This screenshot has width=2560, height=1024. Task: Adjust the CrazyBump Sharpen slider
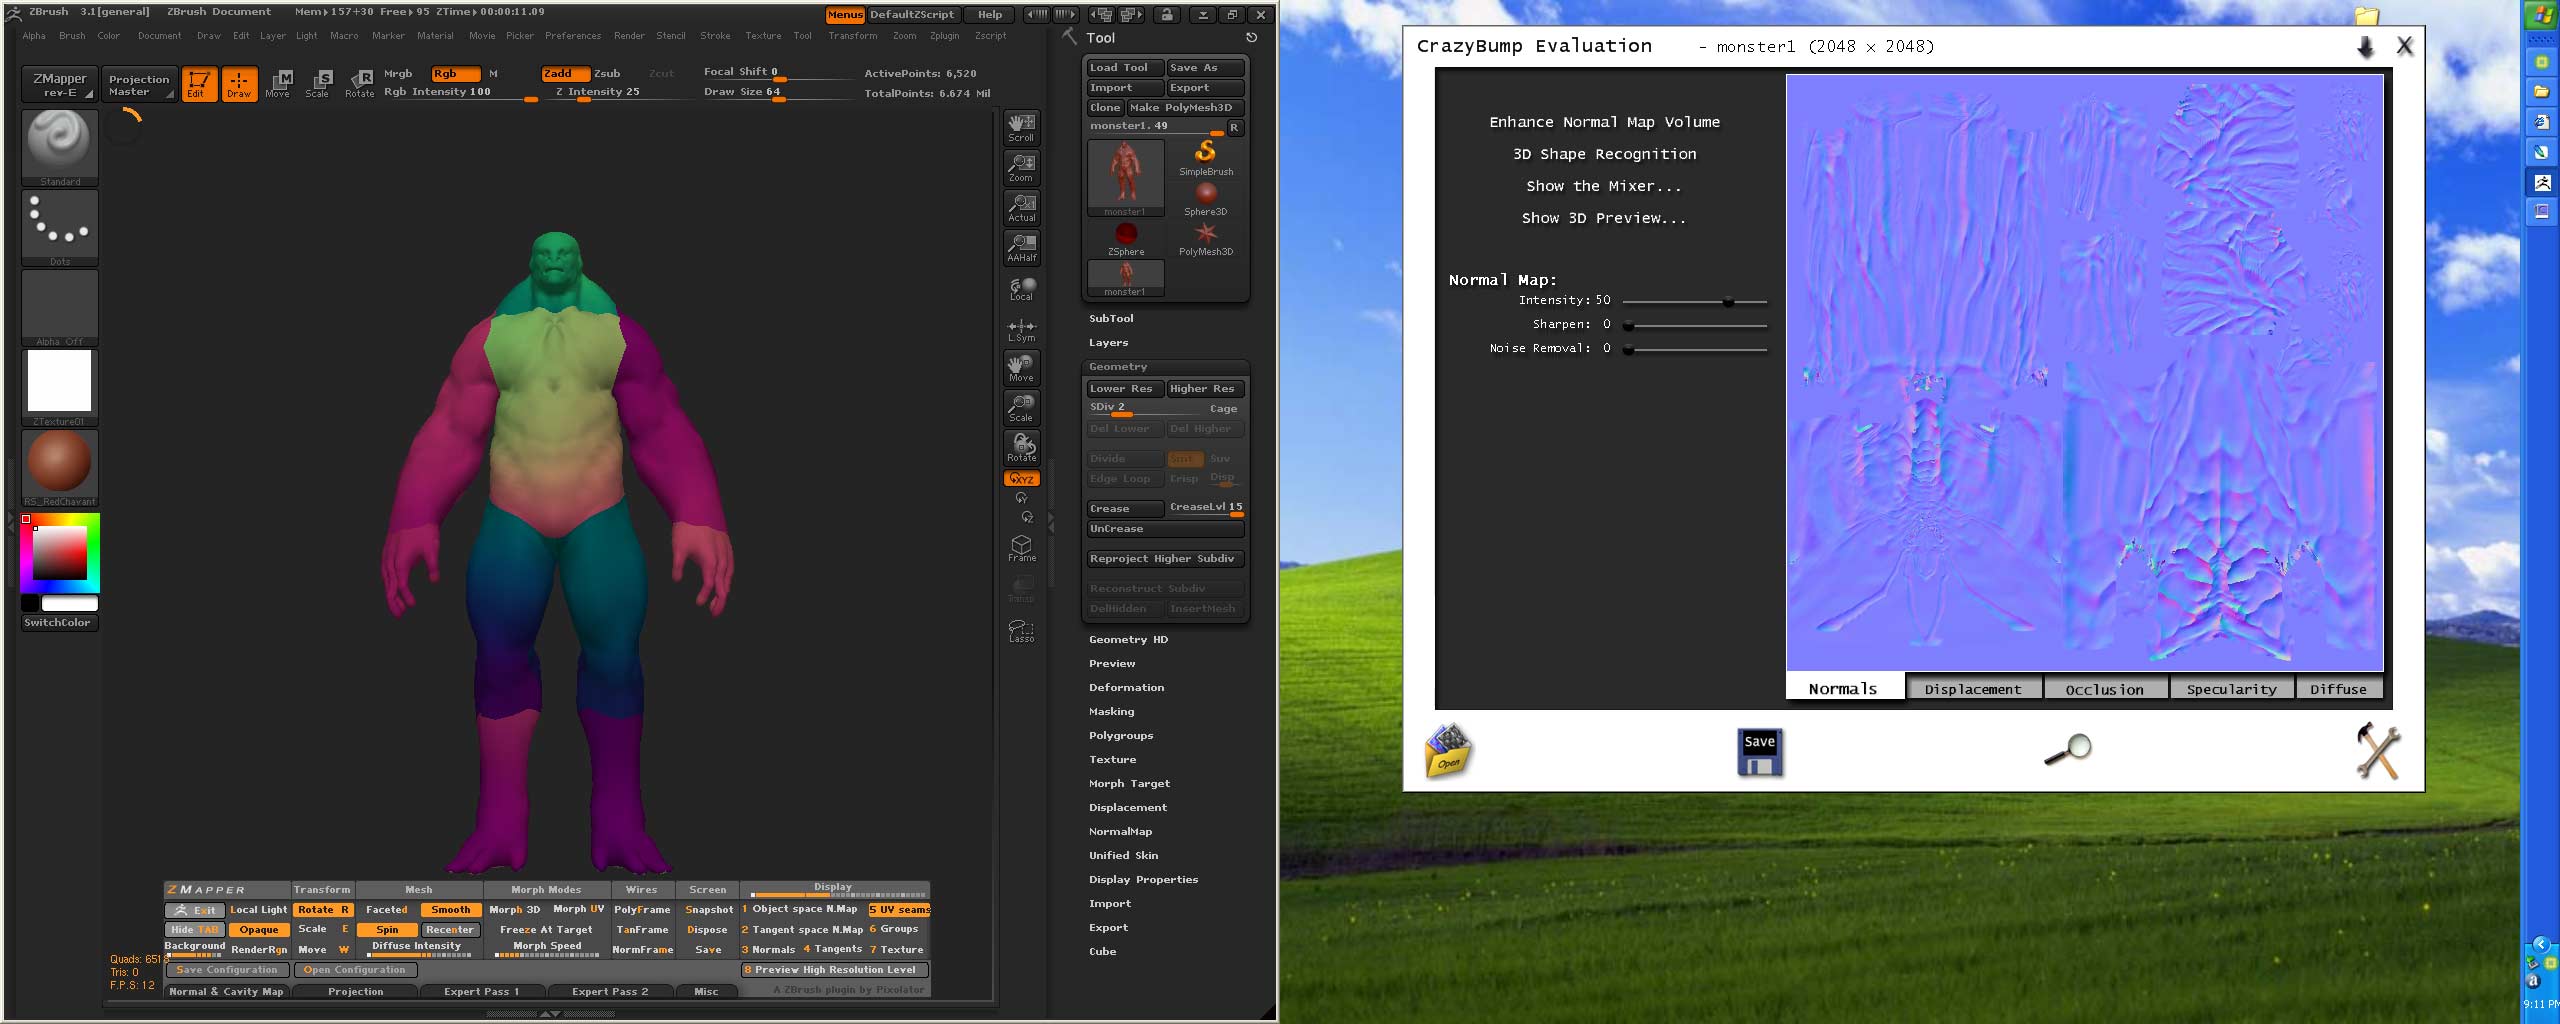point(1695,325)
